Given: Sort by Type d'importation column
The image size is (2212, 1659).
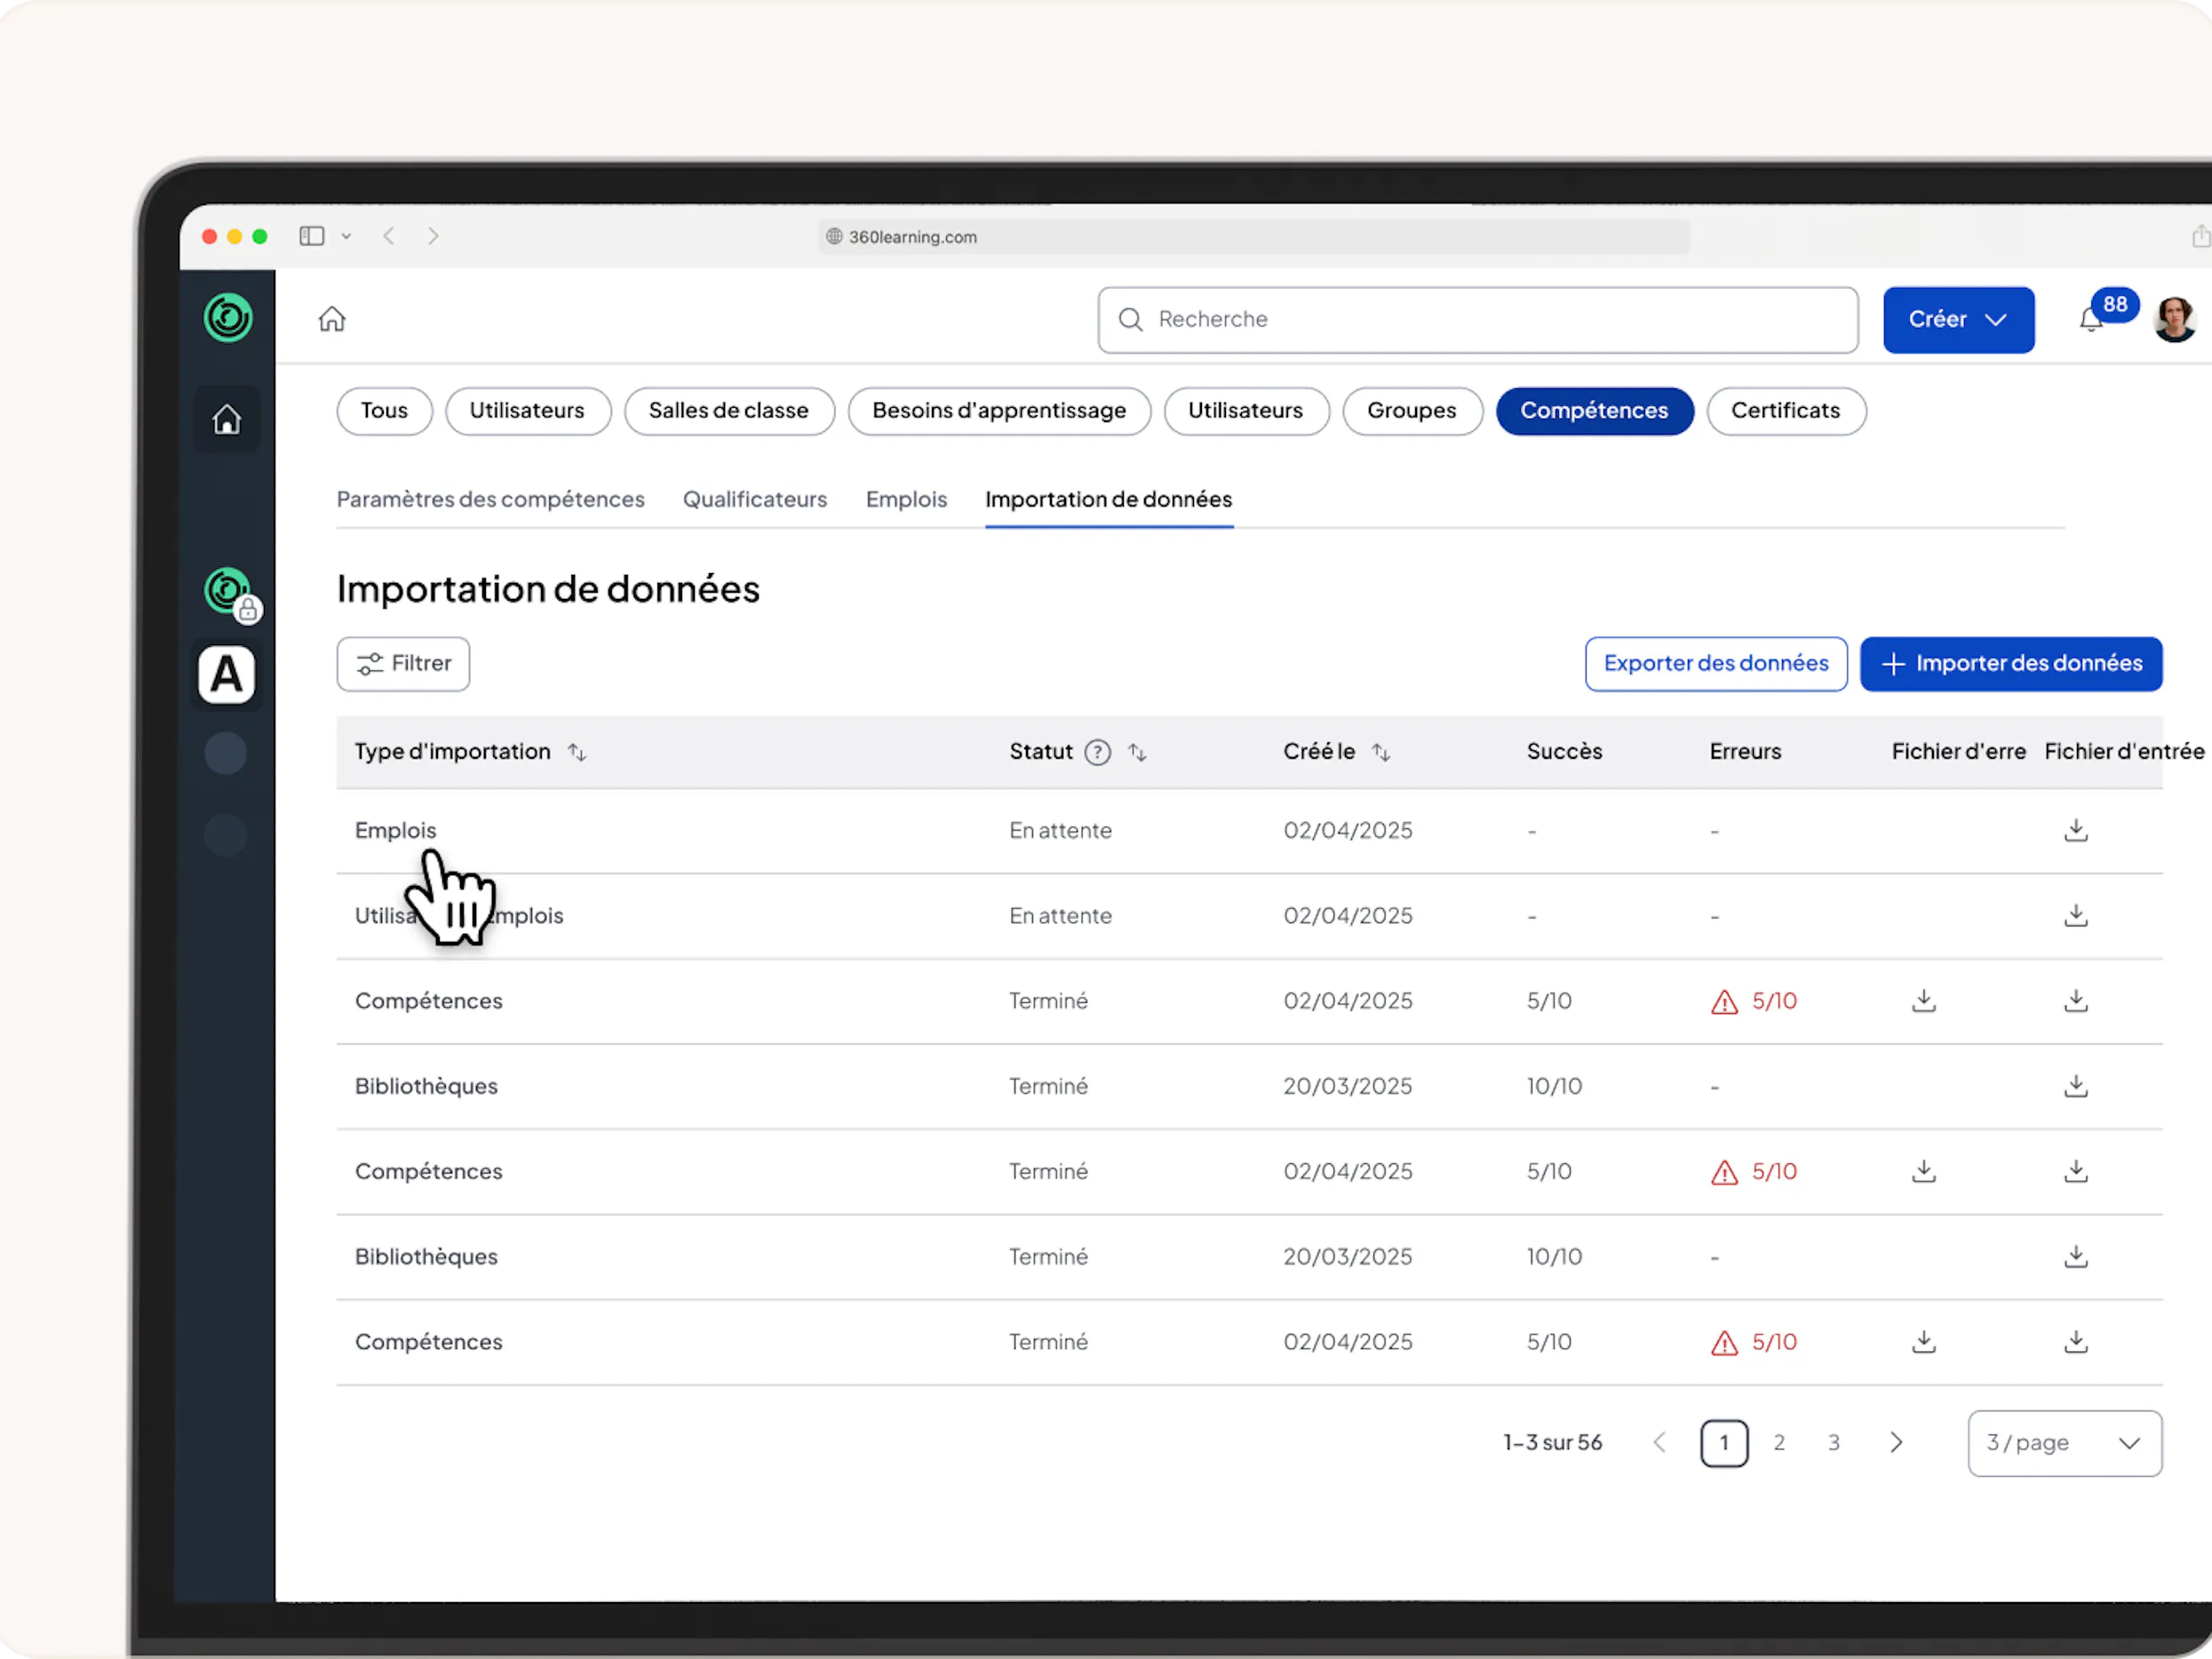Looking at the screenshot, I should pyautogui.click(x=577, y=752).
